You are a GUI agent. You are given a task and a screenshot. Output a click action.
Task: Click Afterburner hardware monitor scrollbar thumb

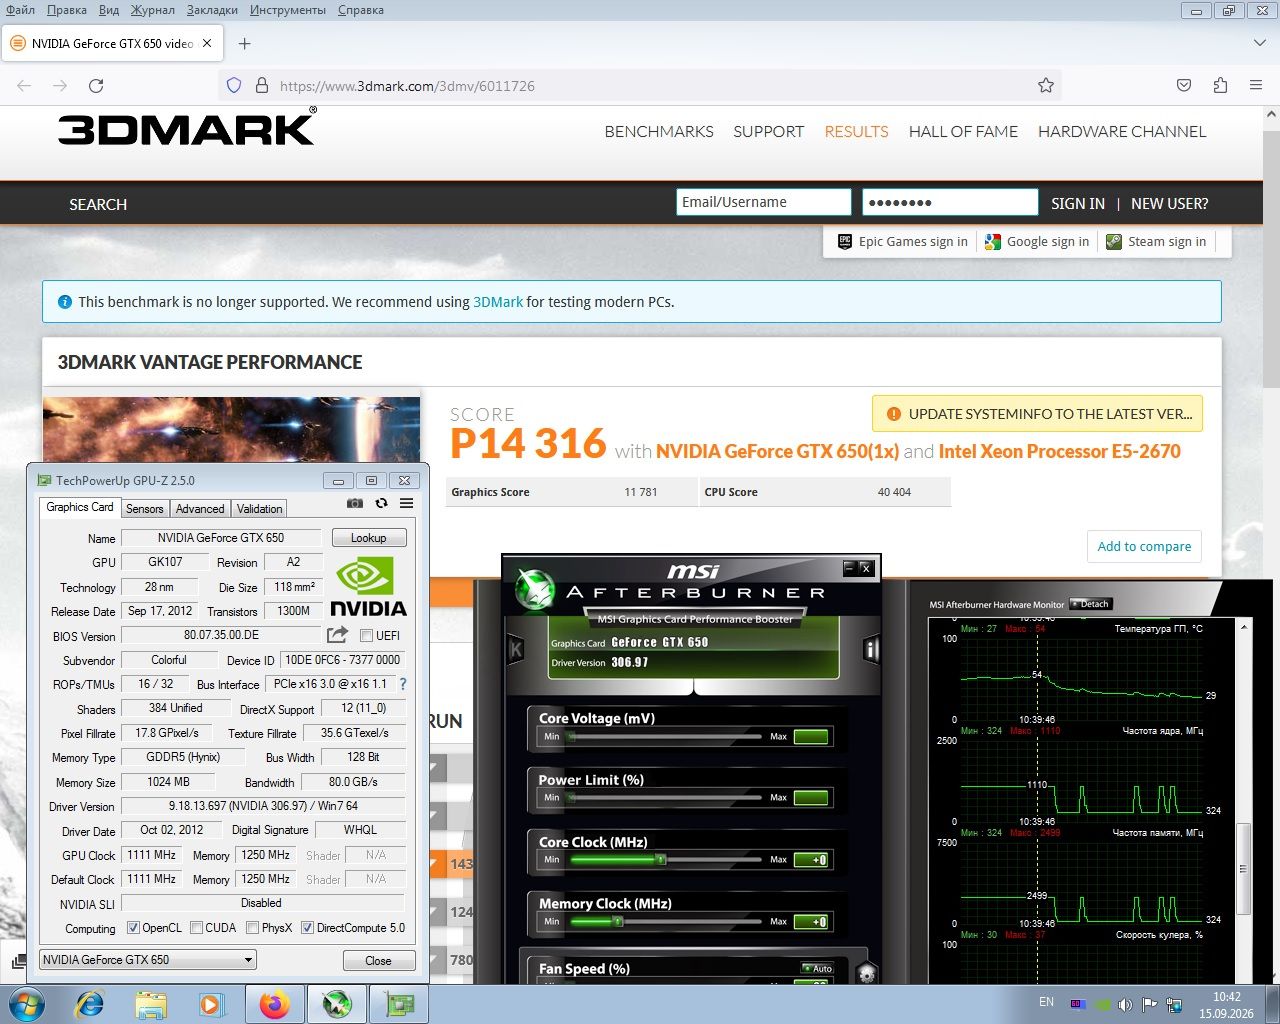pos(1243,868)
